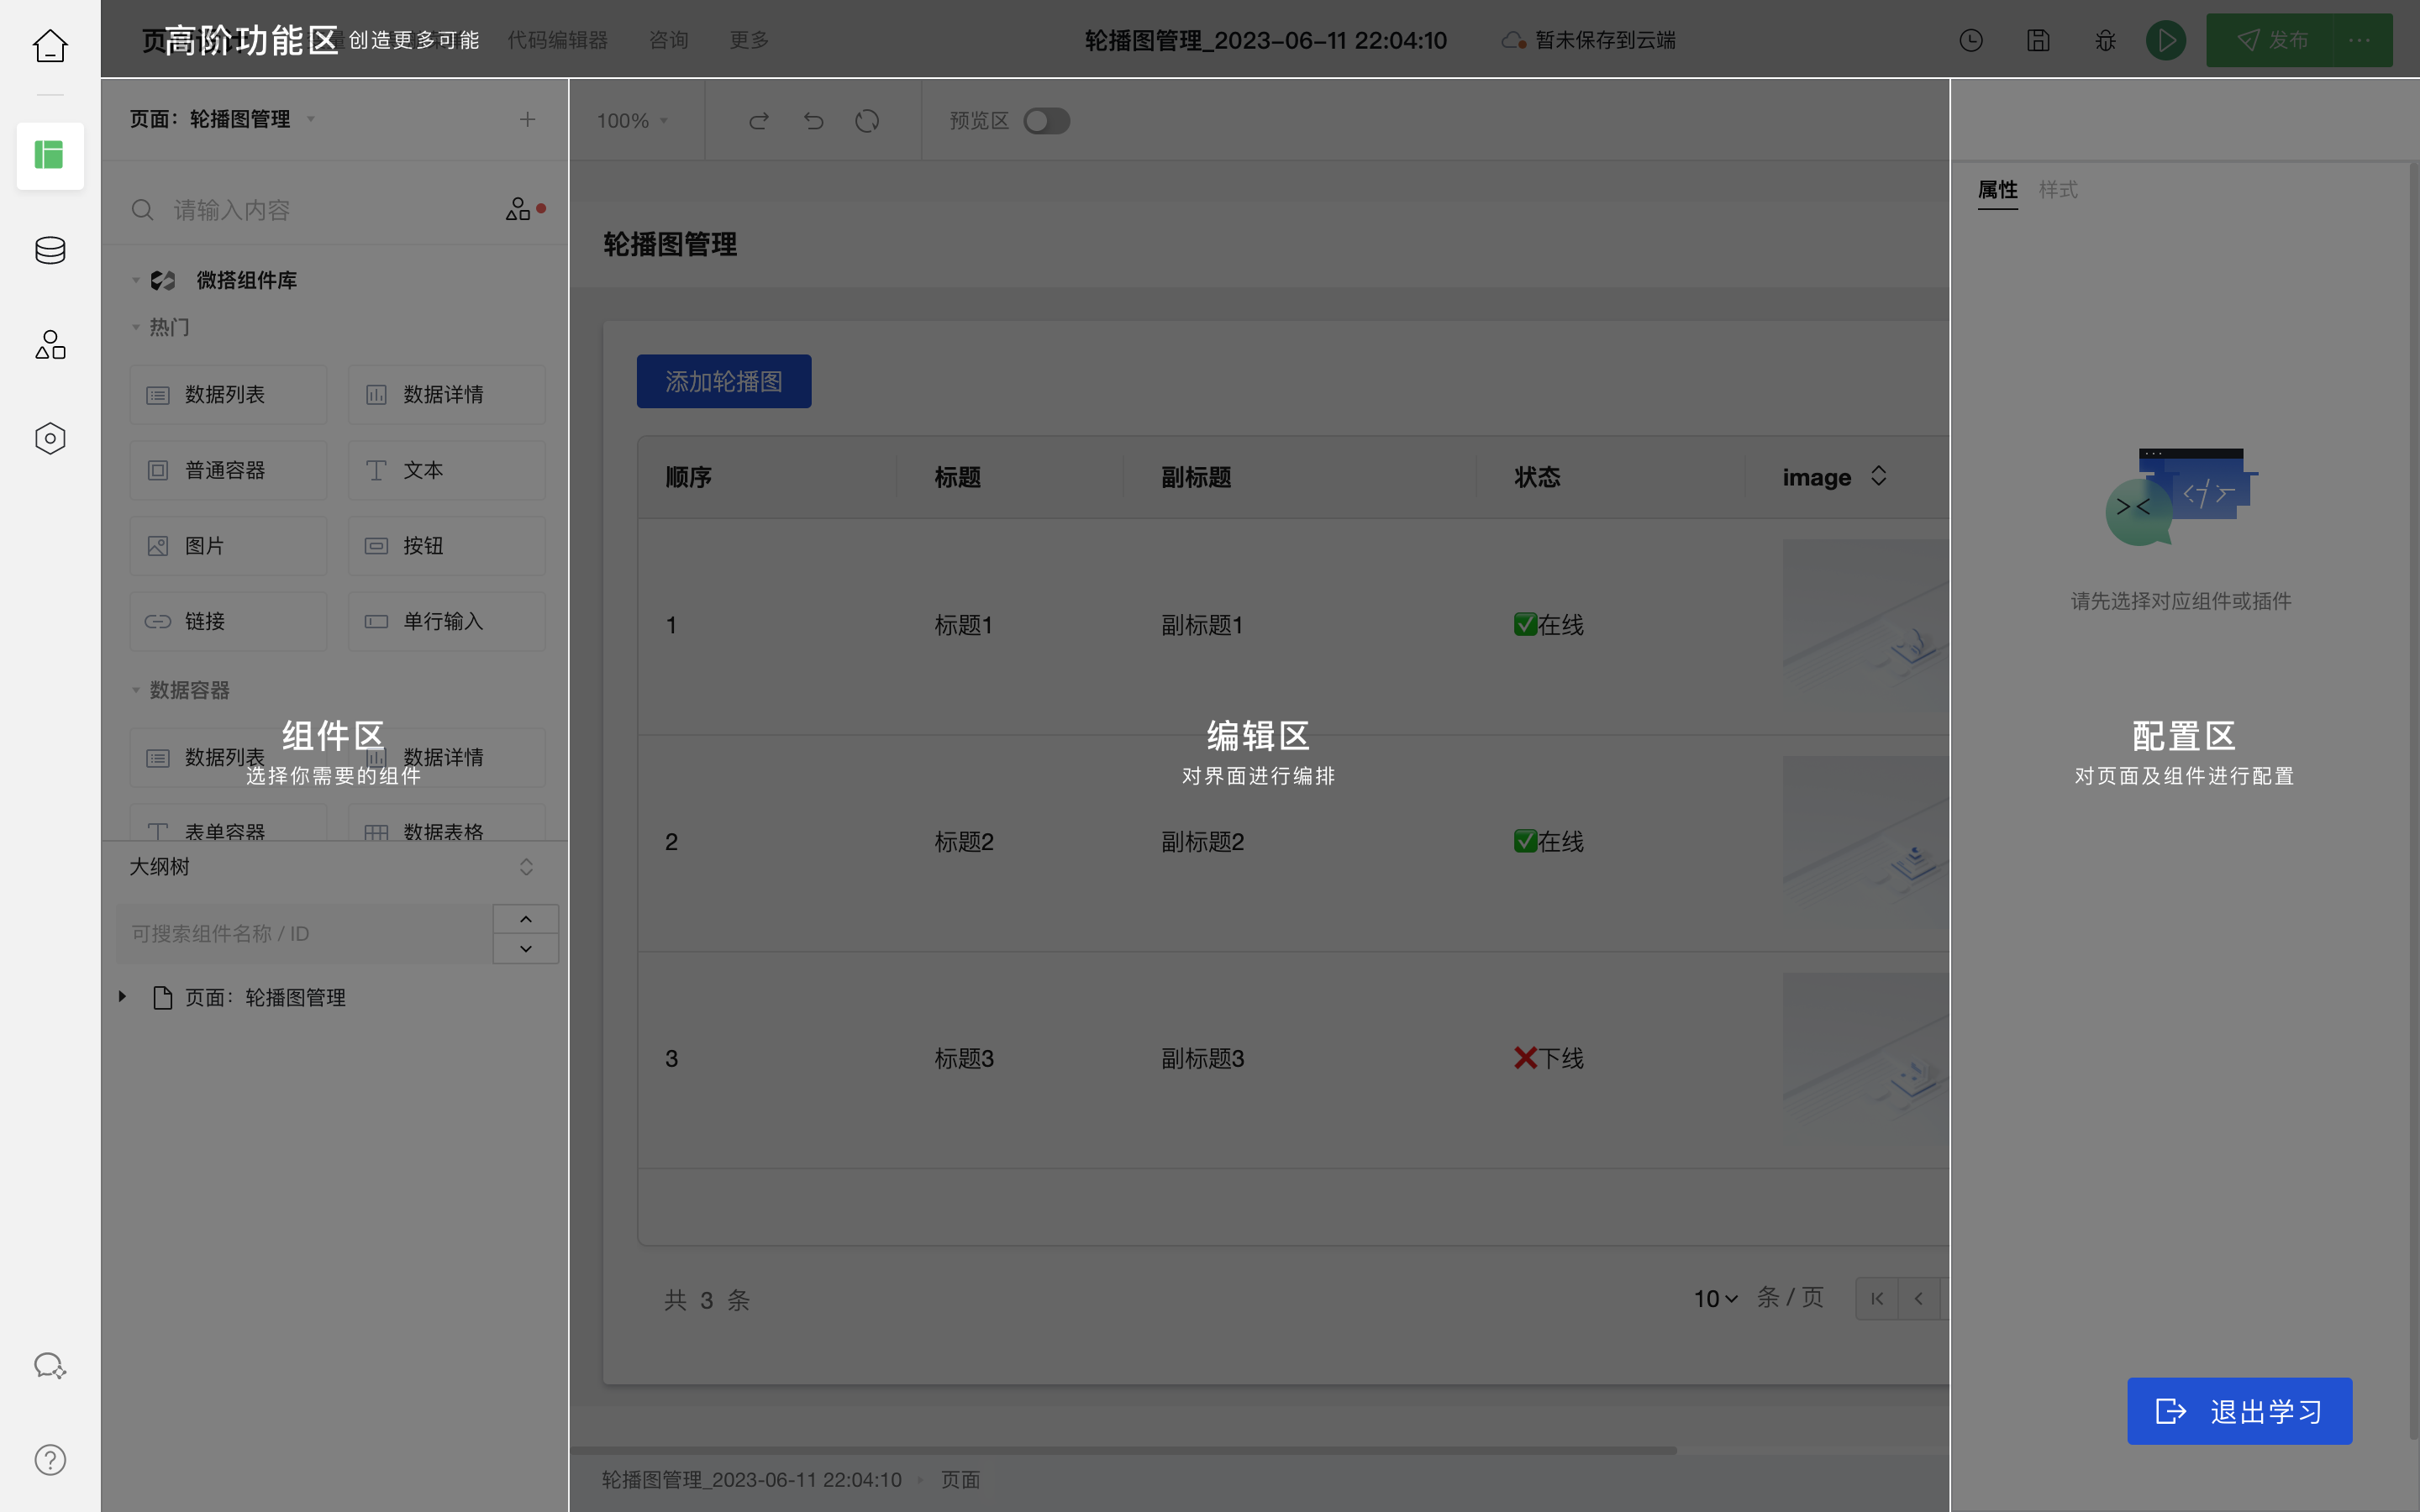Viewport: 2420px width, 1512px height.
Task: Collapse the 热门 component group
Action: pyautogui.click(x=137, y=327)
